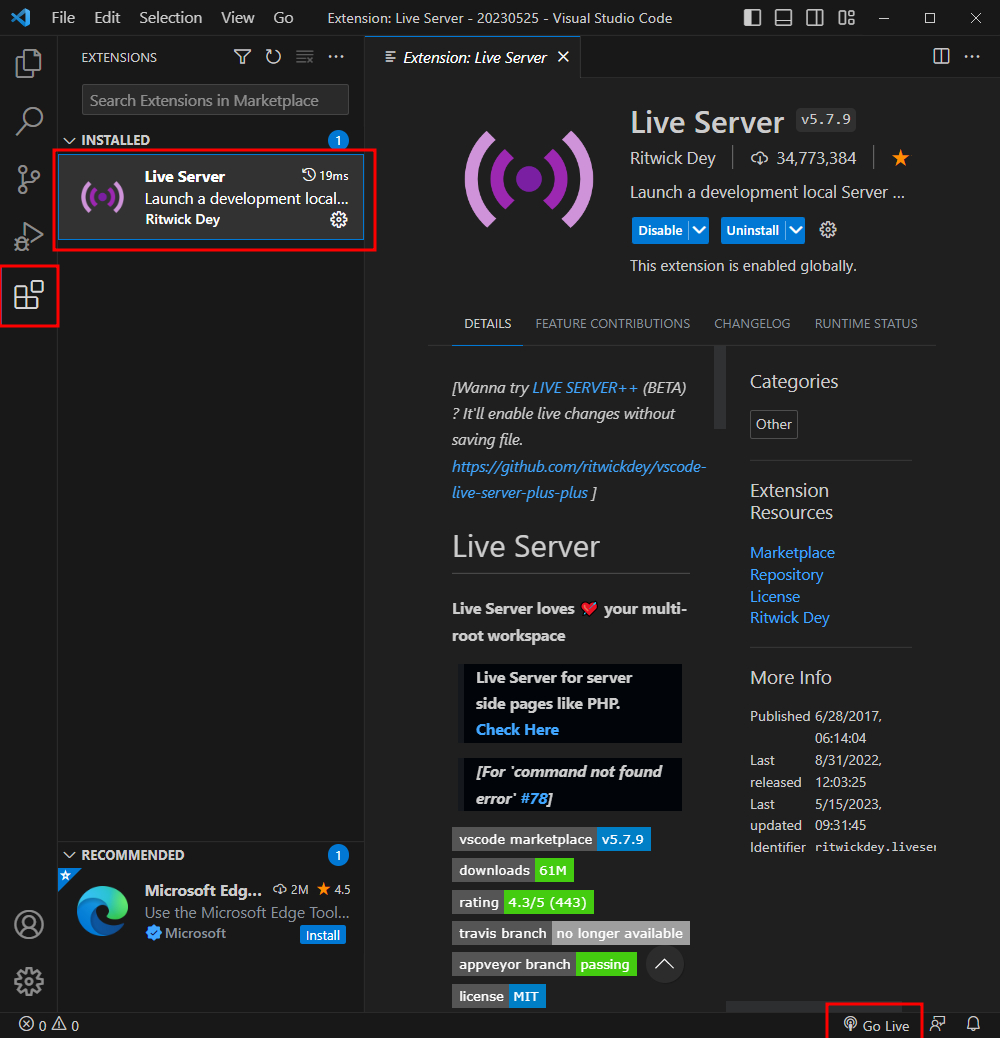This screenshot has height=1038, width=1000.
Task: Click the Ritwick Dey publisher name in header
Action: pyautogui.click(x=672, y=158)
